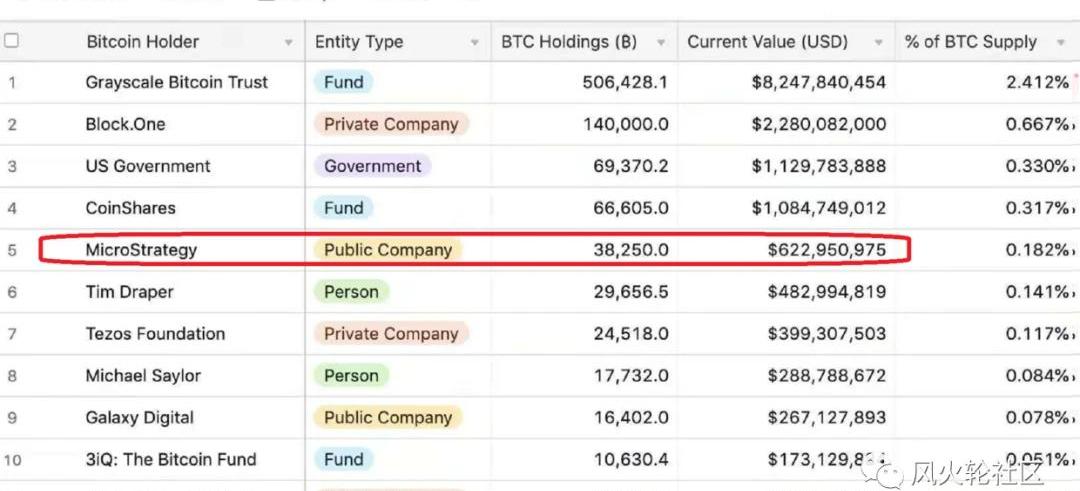Select the Public Company tag for MicroStrategy
Screen dimensions: 1080x491
point(388,250)
